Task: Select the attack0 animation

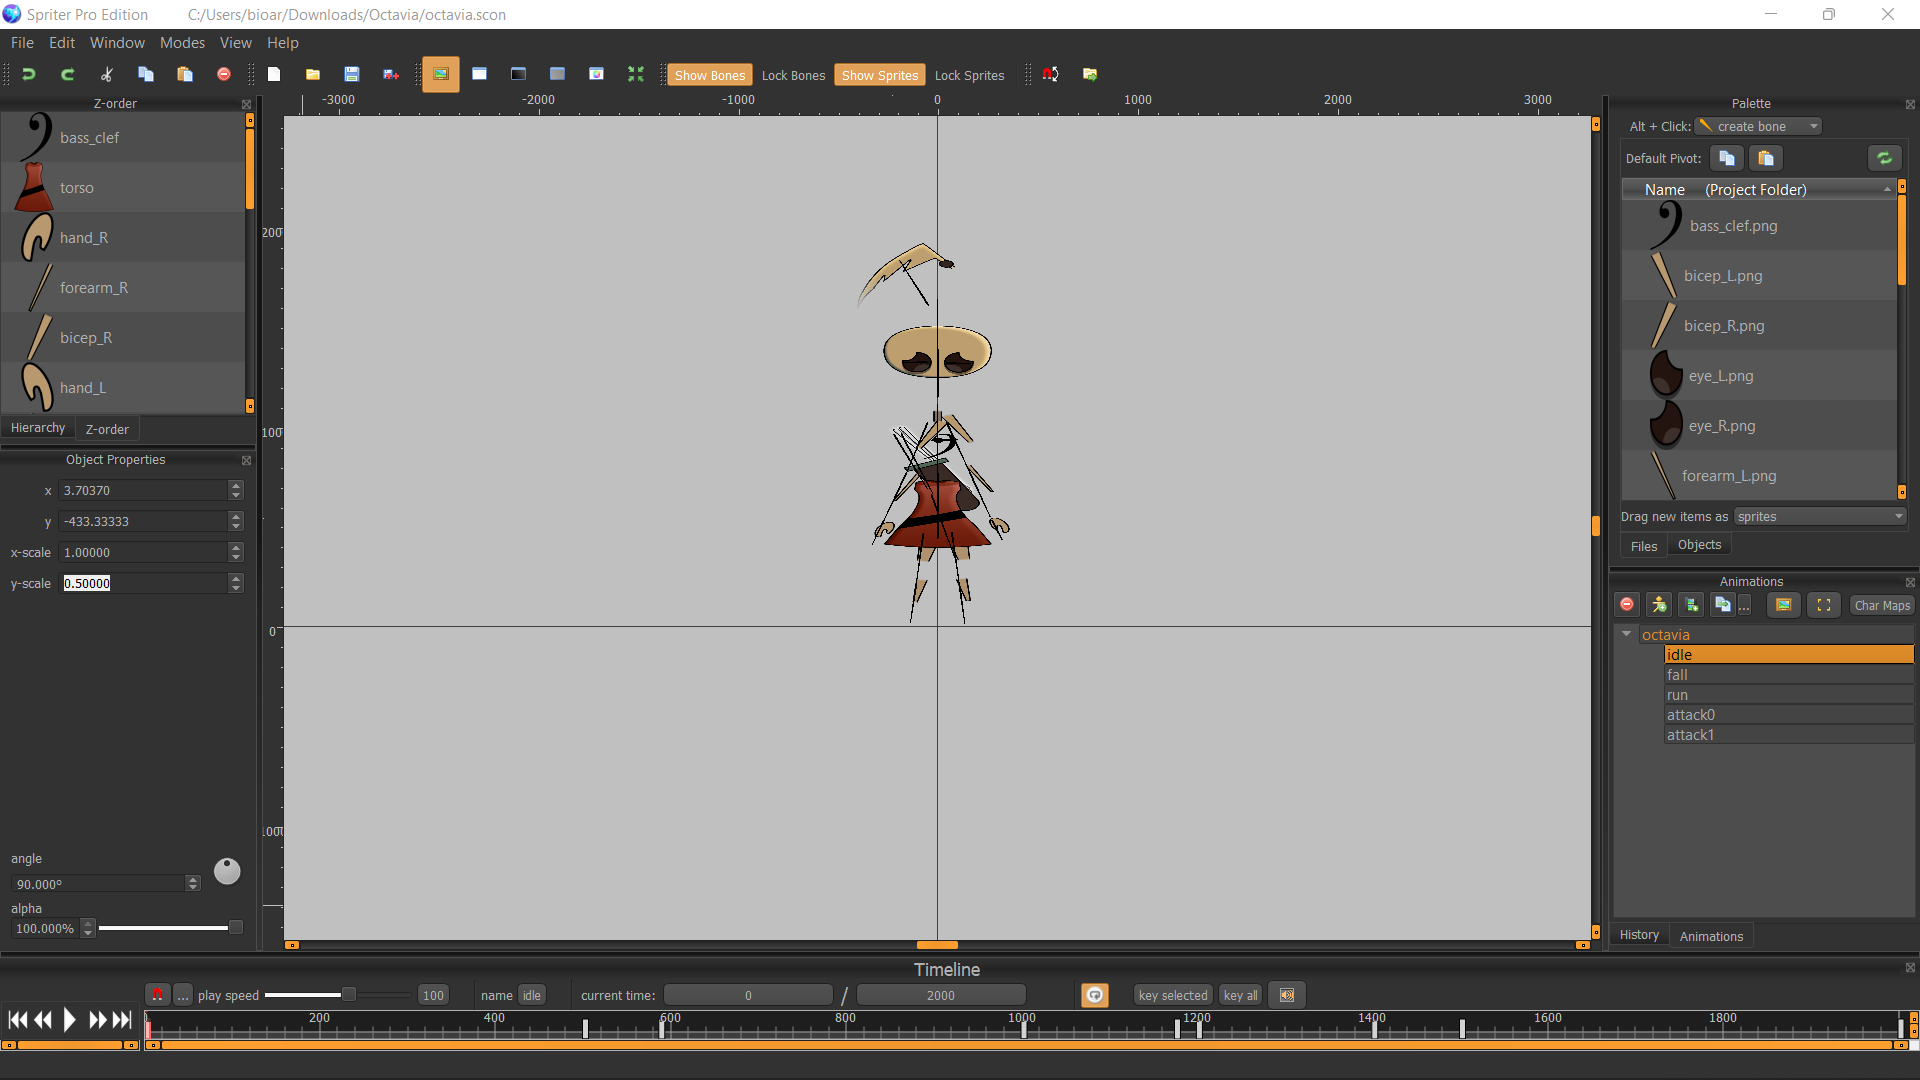Action: [x=1788, y=715]
